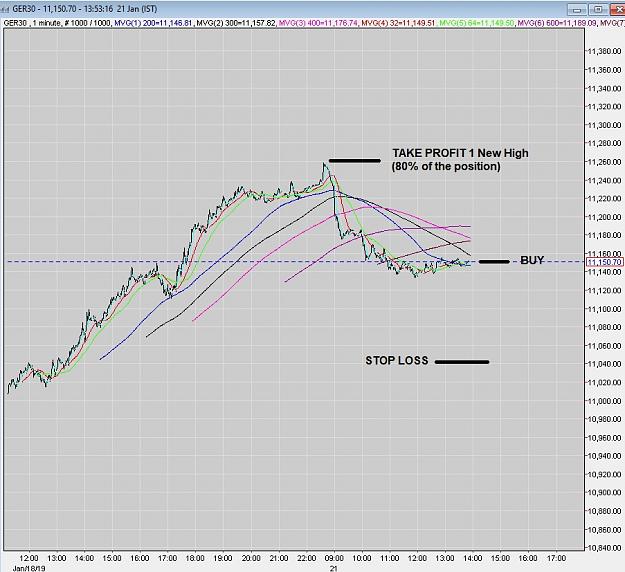This screenshot has height=572, width=625.
Task: Click the '11:00' time axis label
Action: [389, 558]
